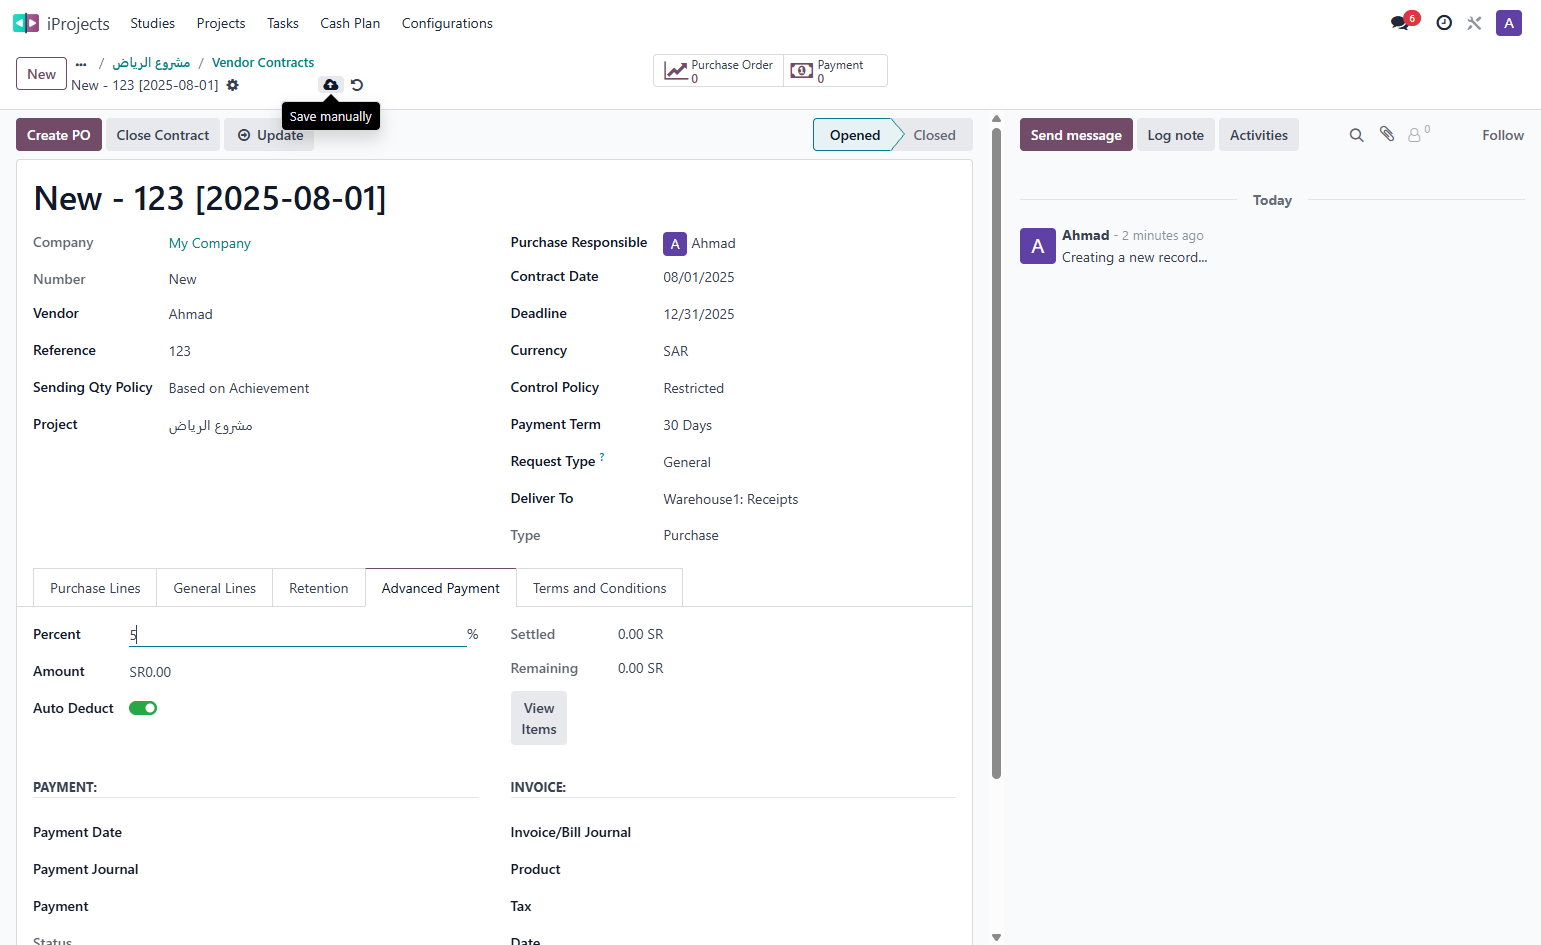Open the user avatar menu in top bar

[x=1509, y=23]
